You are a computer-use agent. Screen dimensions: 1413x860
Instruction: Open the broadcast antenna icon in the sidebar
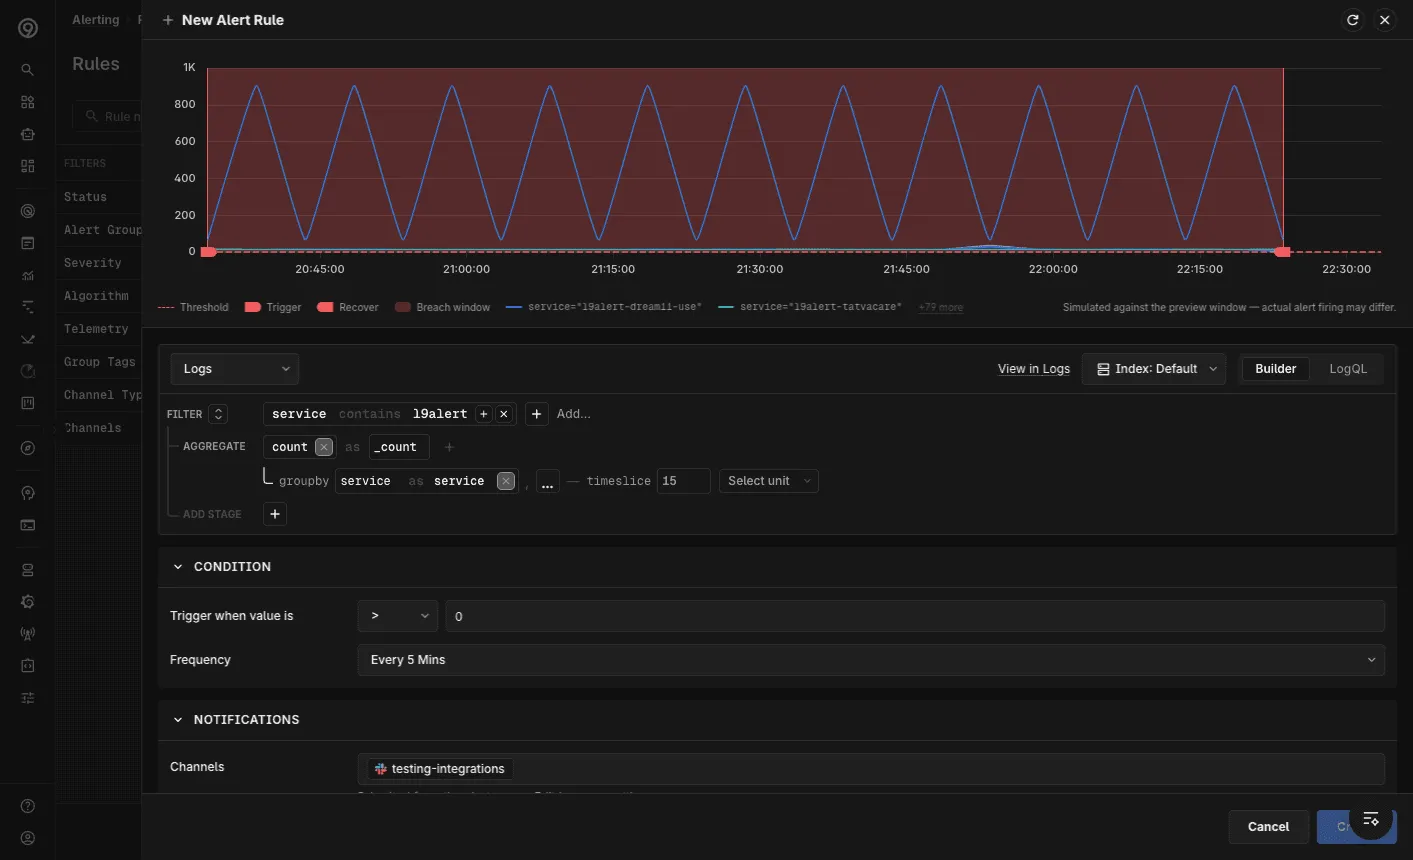pyautogui.click(x=27, y=634)
